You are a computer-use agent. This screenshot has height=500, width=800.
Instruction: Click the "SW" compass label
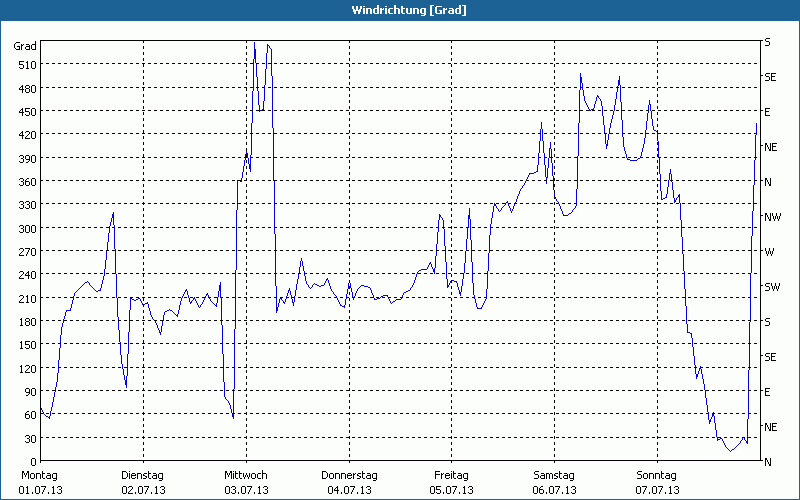point(772,287)
